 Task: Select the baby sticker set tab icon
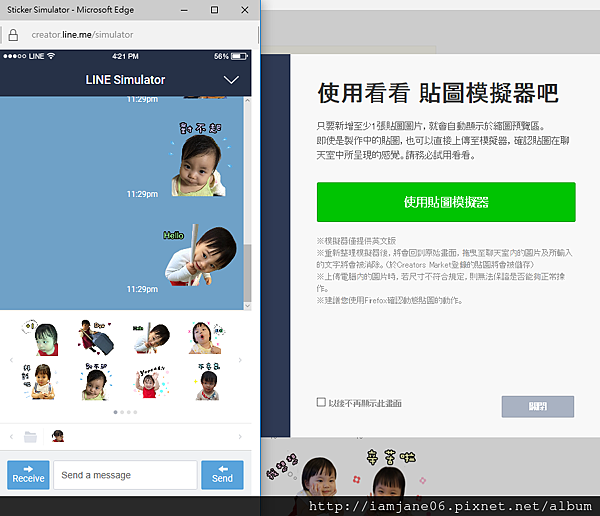point(58,436)
